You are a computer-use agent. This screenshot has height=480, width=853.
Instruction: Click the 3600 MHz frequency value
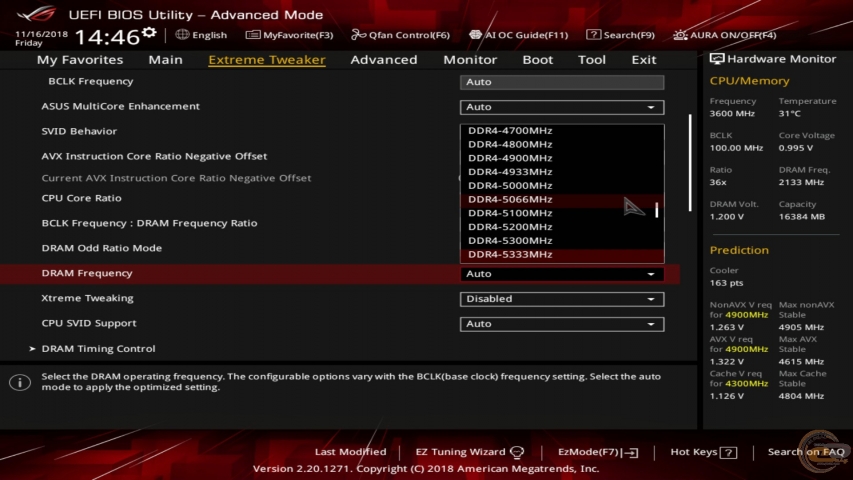point(732,114)
